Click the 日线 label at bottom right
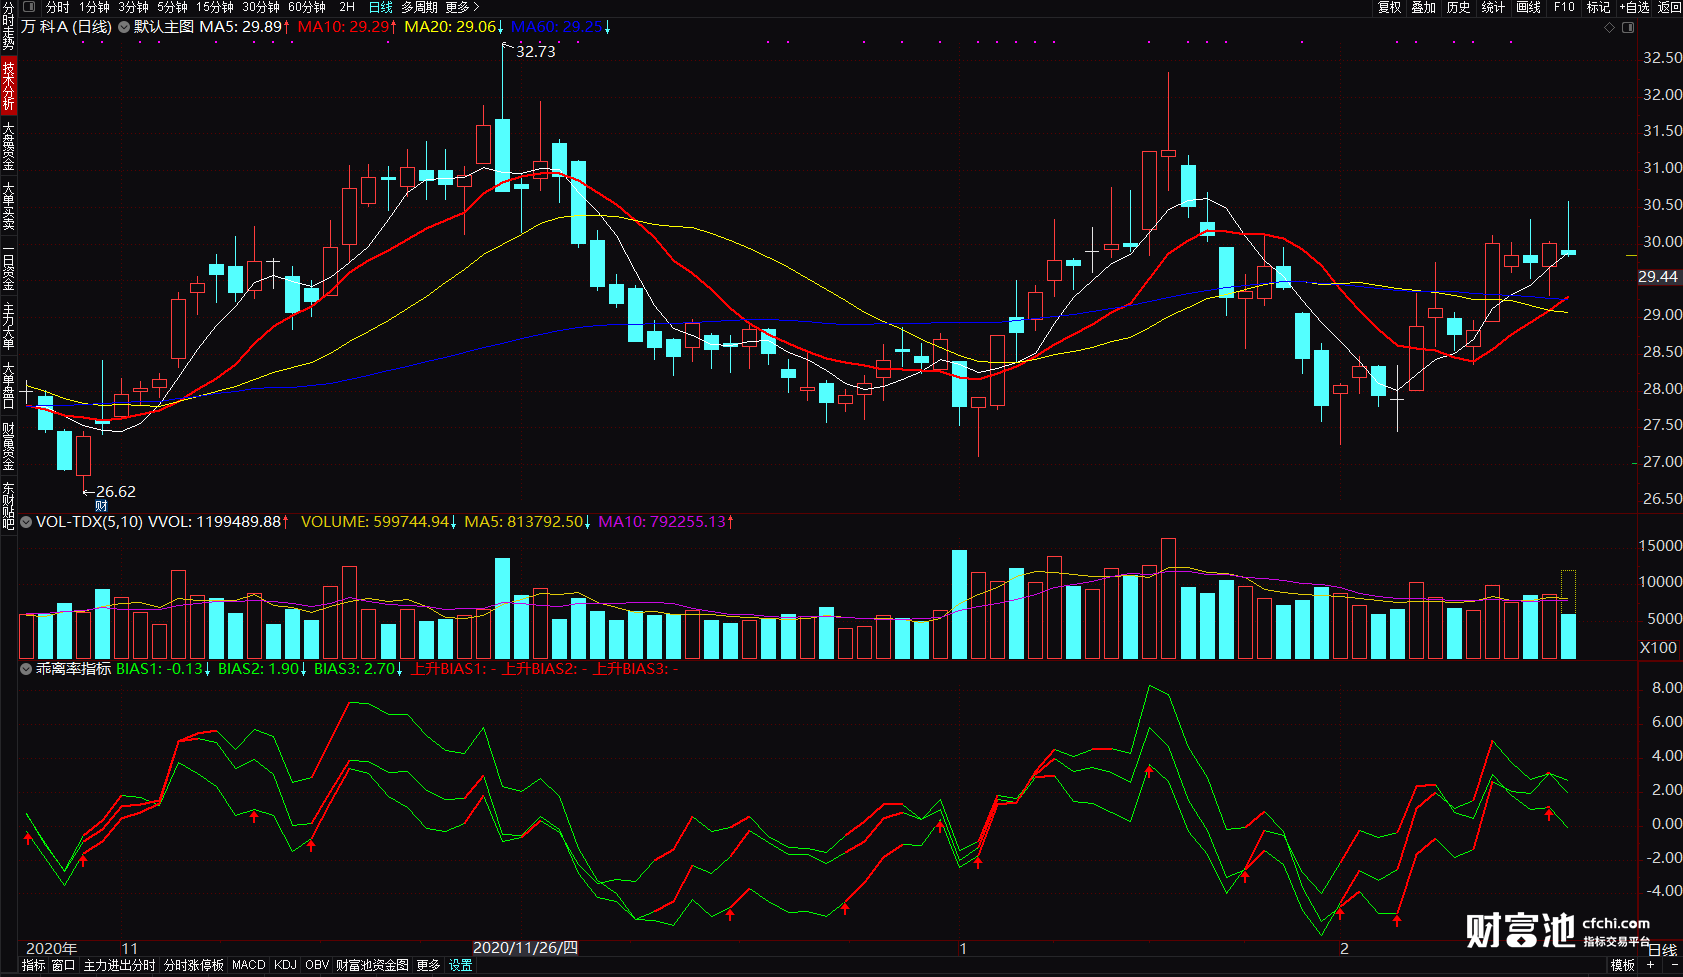This screenshot has height=977, width=1683. (x=1662, y=950)
